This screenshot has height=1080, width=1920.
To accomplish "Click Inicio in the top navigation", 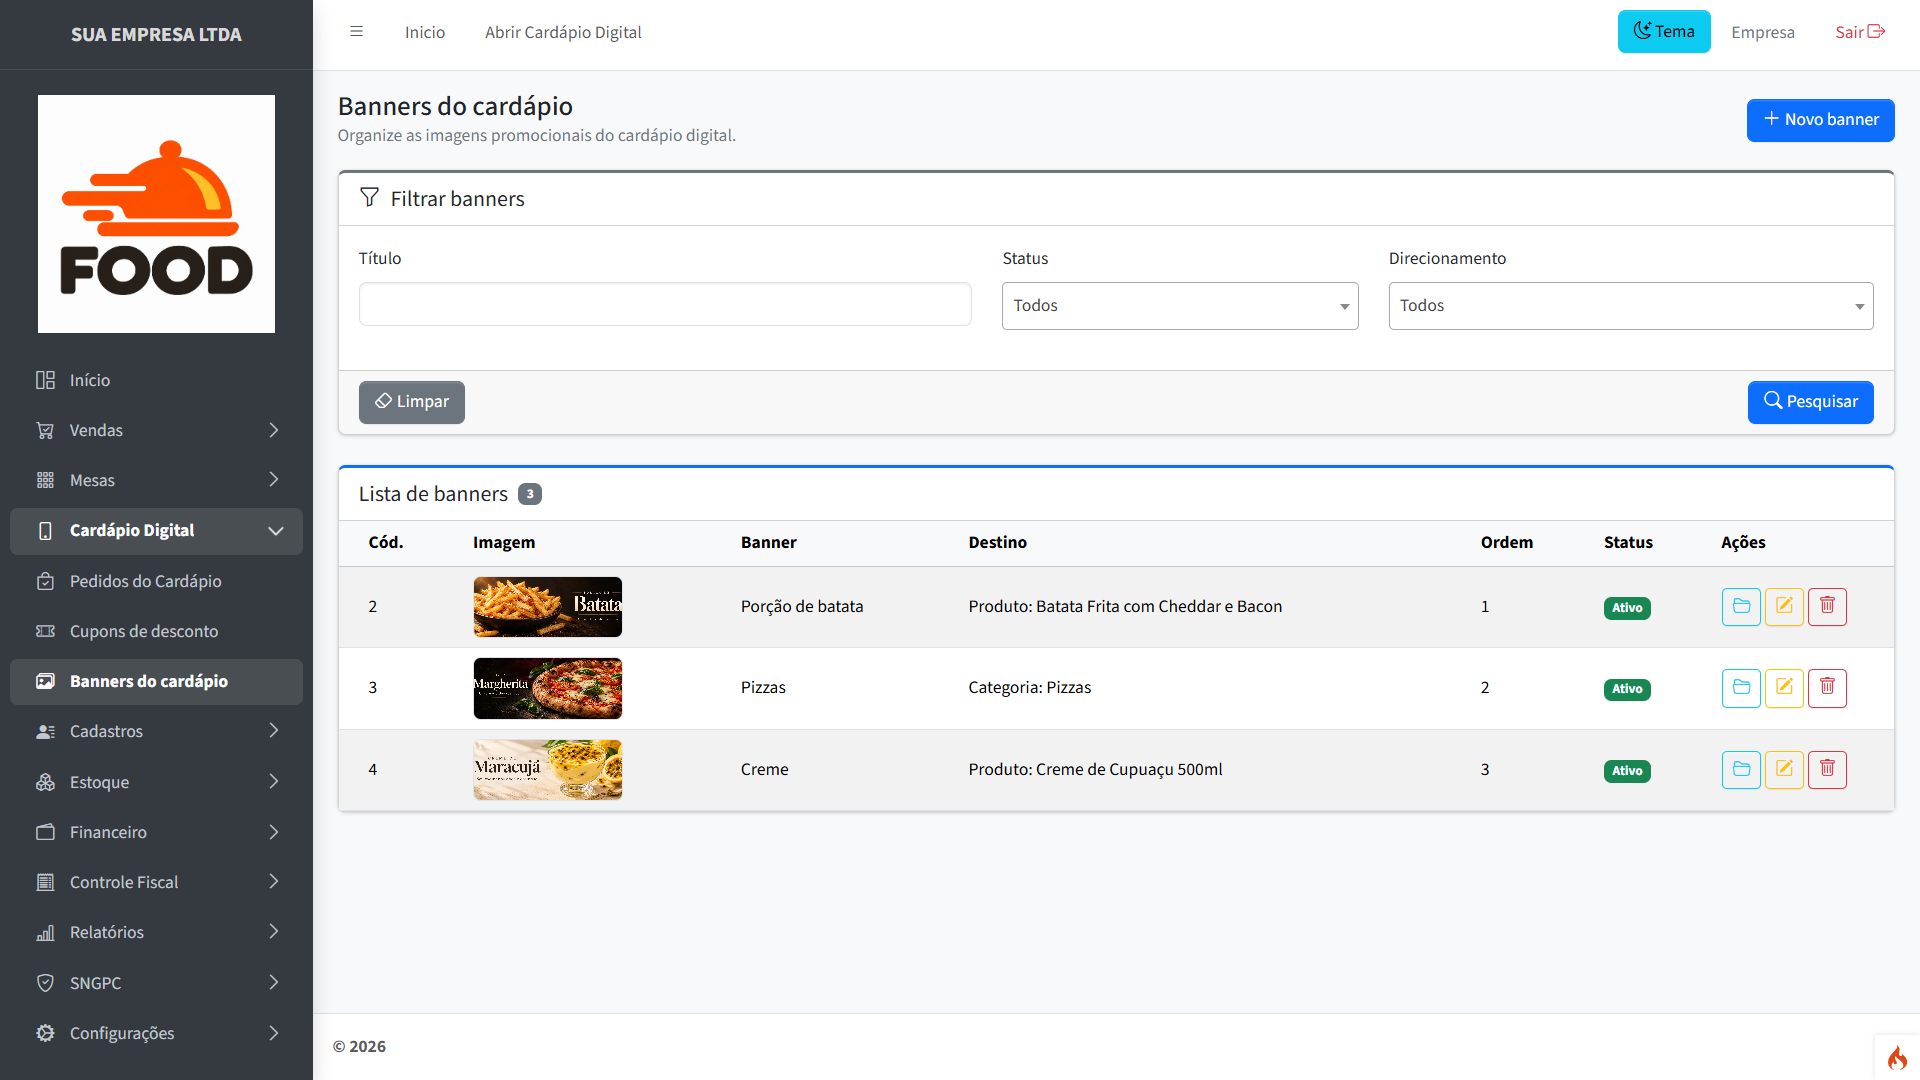I will (x=425, y=32).
